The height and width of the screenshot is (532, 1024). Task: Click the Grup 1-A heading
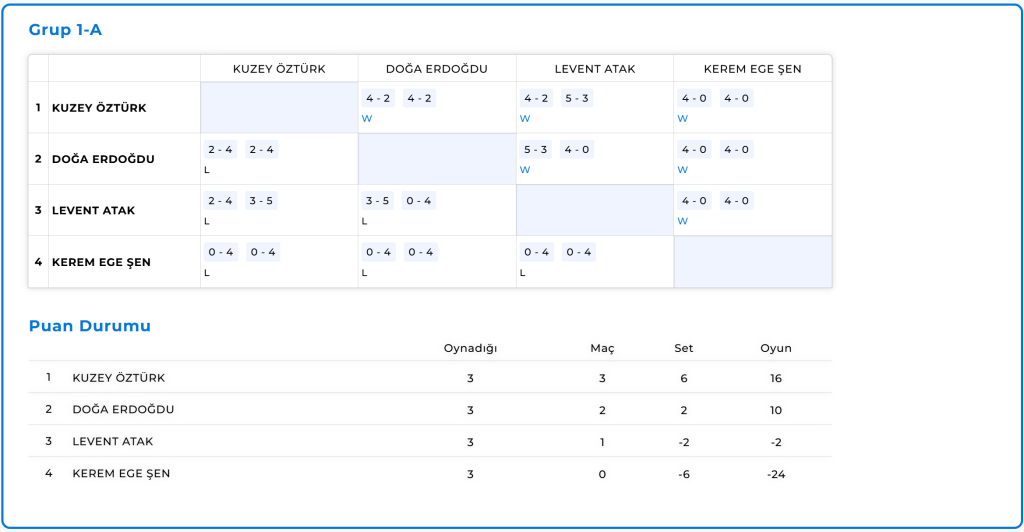click(65, 30)
